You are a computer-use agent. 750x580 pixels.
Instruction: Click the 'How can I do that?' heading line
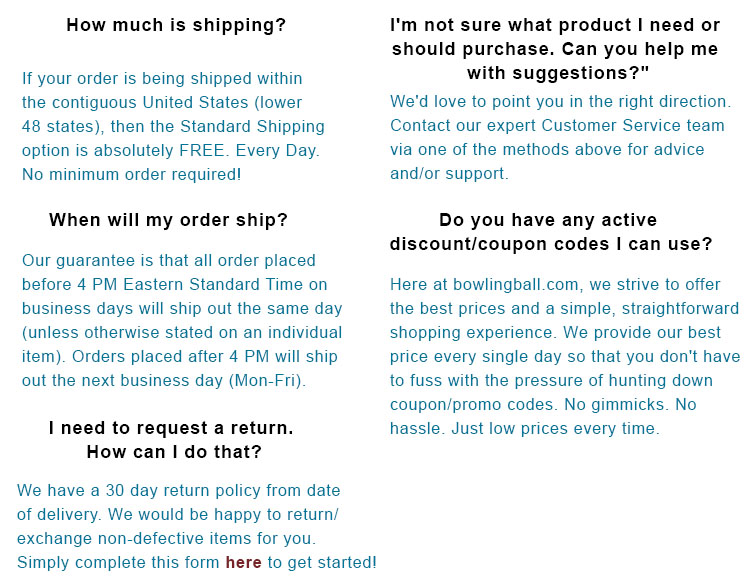174,451
